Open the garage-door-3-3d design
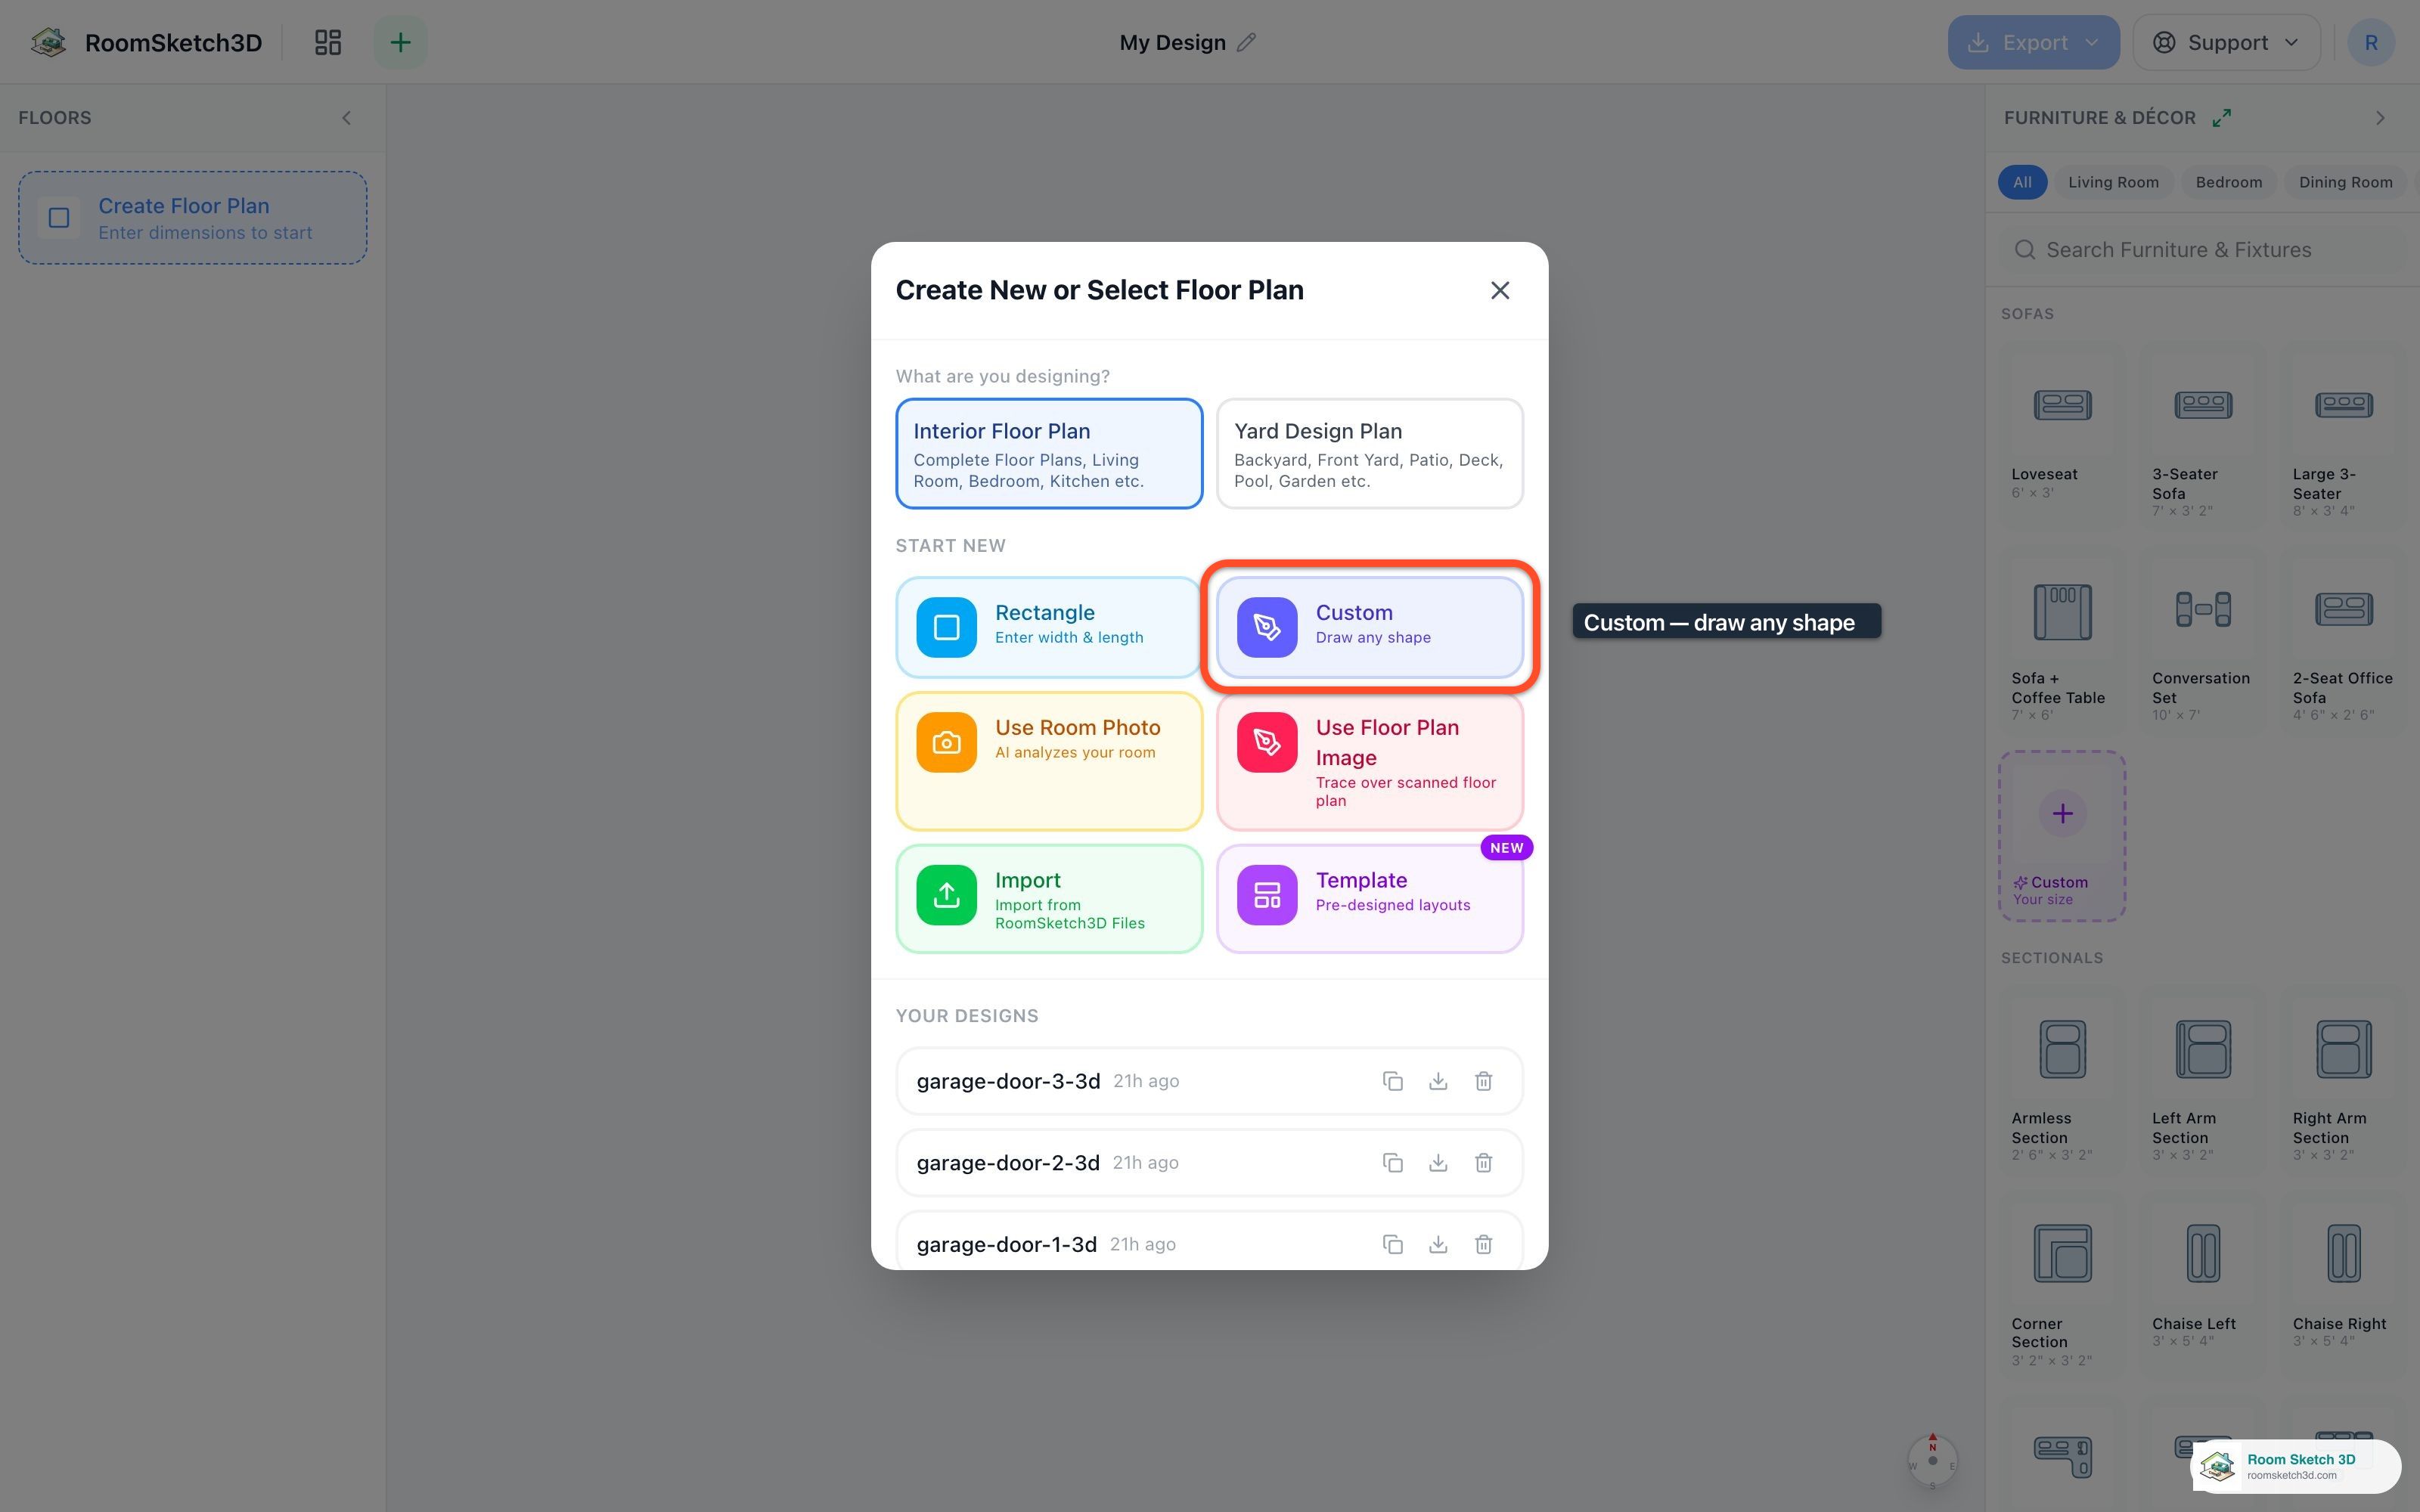Image resolution: width=2420 pixels, height=1512 pixels. point(1209,1081)
